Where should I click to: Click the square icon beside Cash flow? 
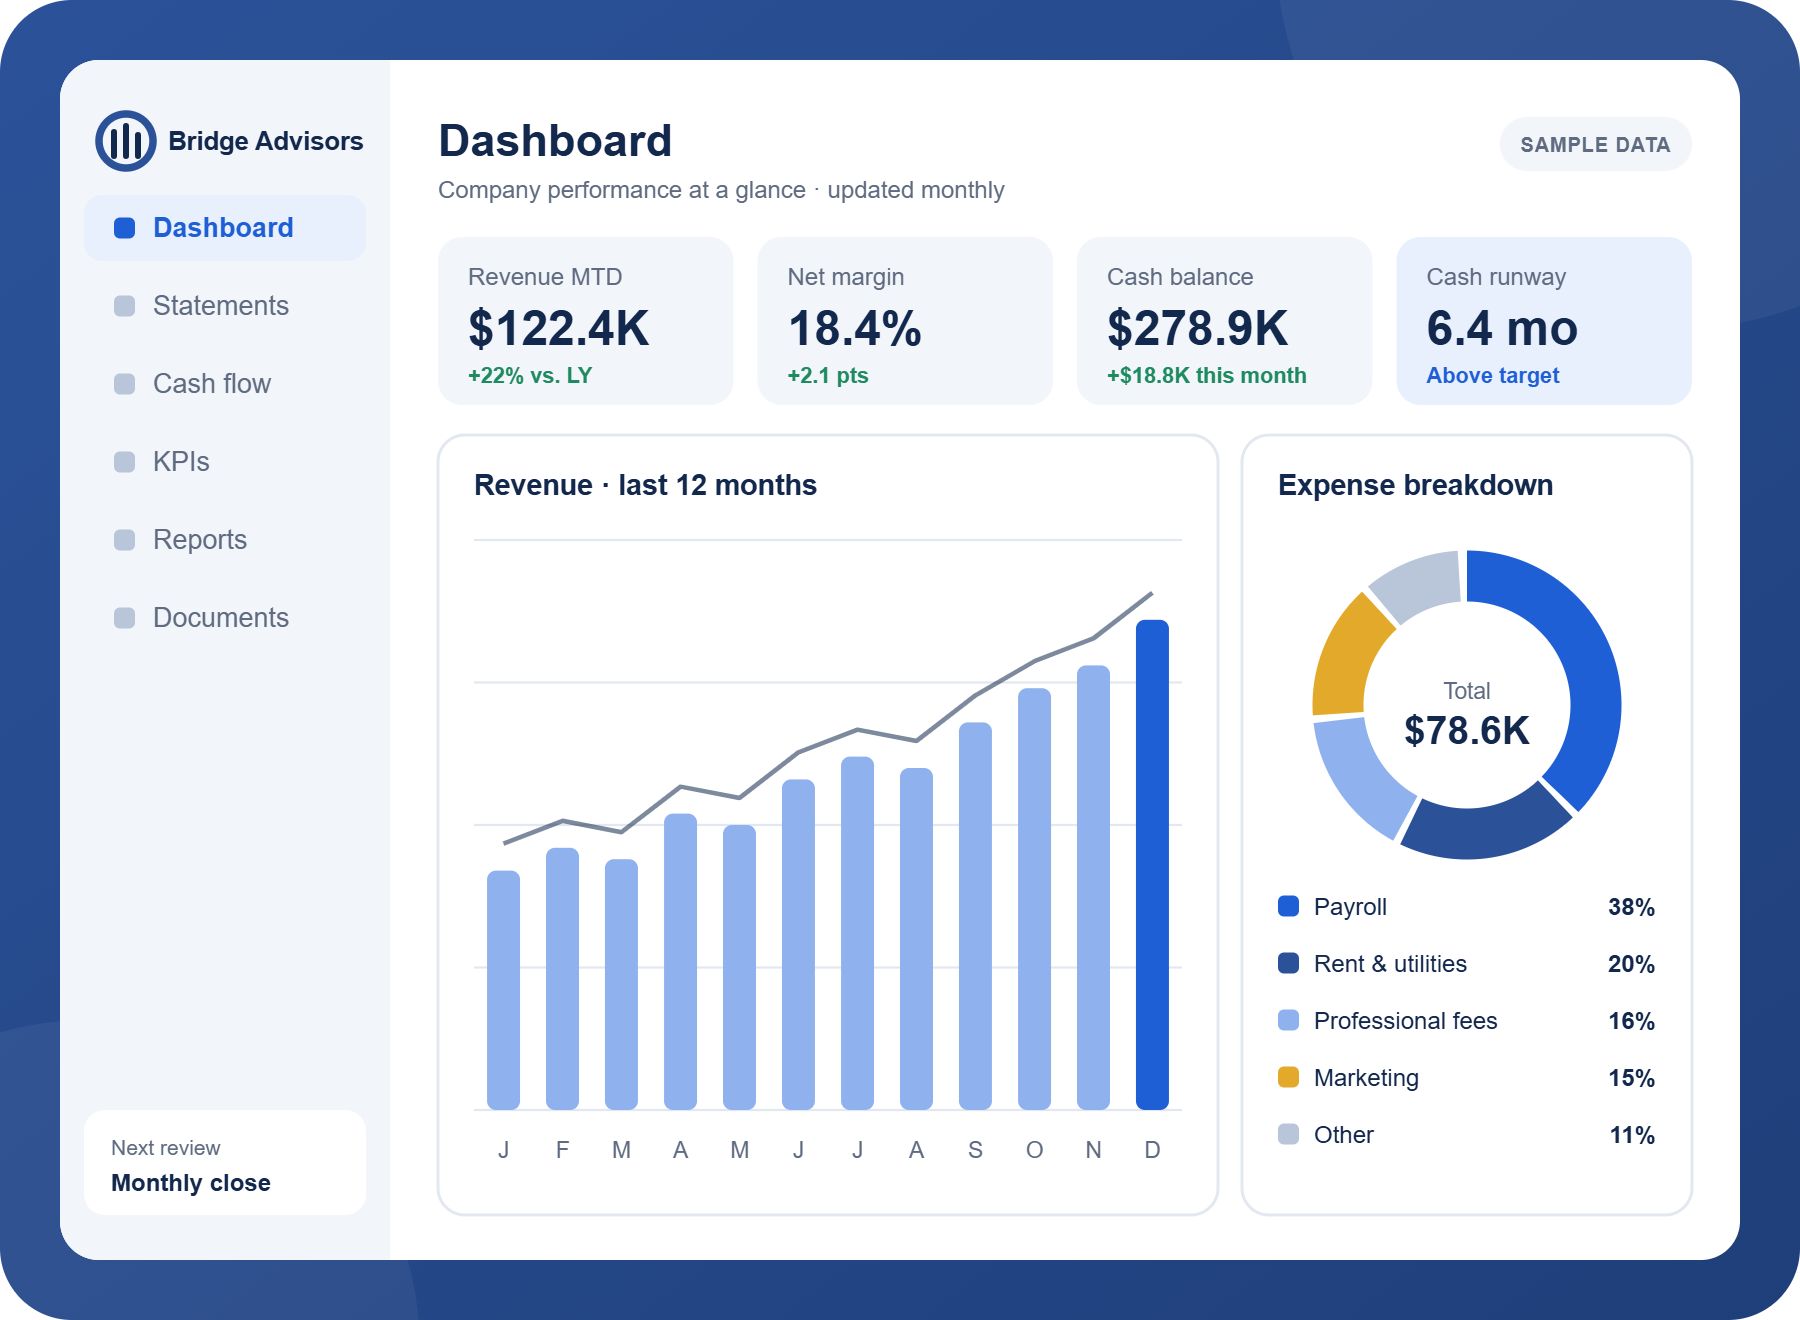[125, 384]
